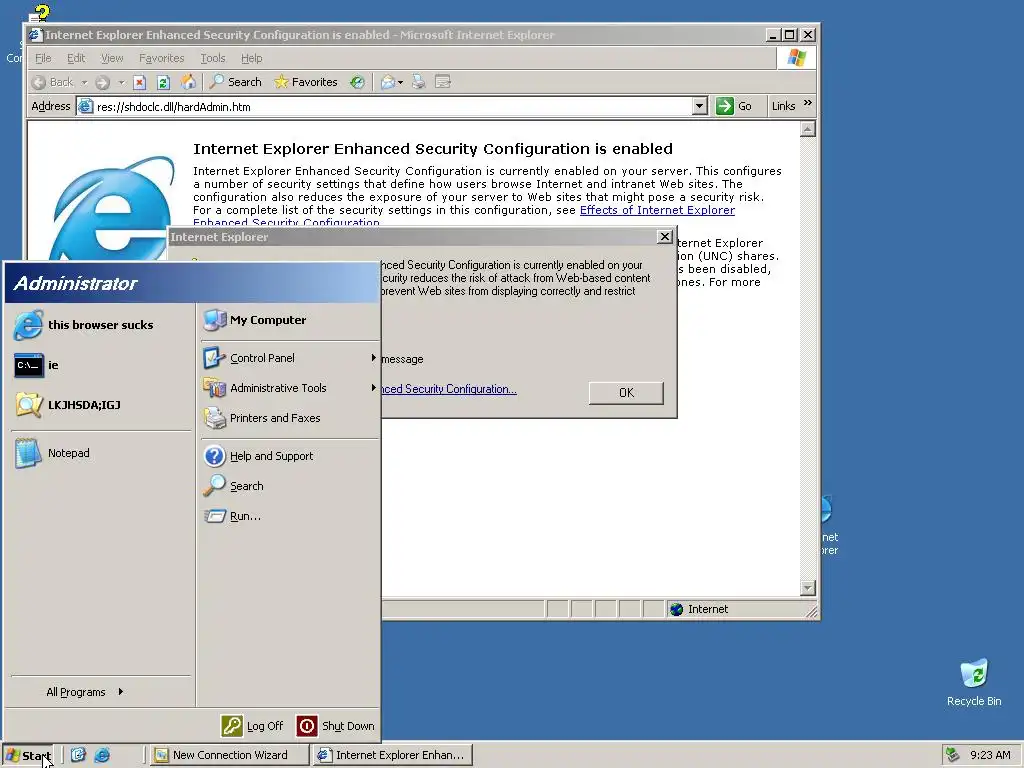Select the Recycle Bin desktop icon
The height and width of the screenshot is (768, 1024).
pyautogui.click(x=974, y=682)
